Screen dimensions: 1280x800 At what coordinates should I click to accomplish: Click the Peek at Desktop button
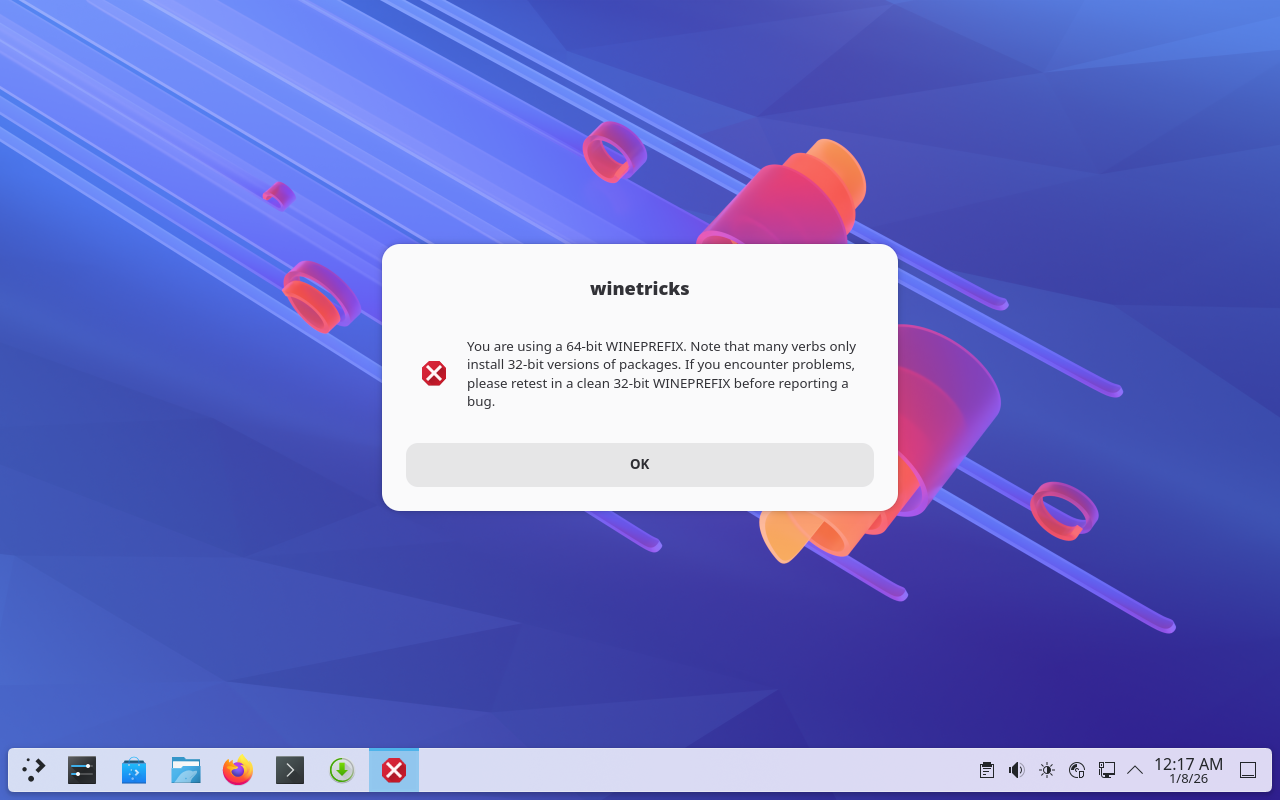pos(1248,770)
